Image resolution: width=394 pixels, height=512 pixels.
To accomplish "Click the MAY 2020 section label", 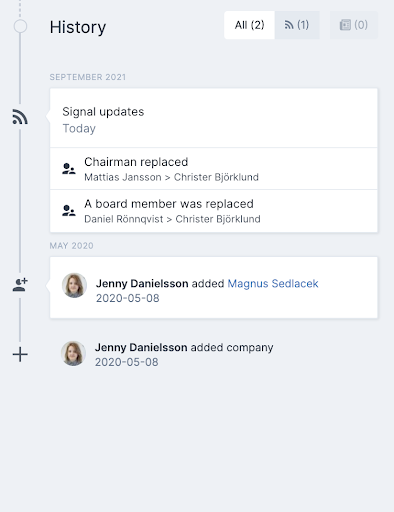I will tap(71, 246).
